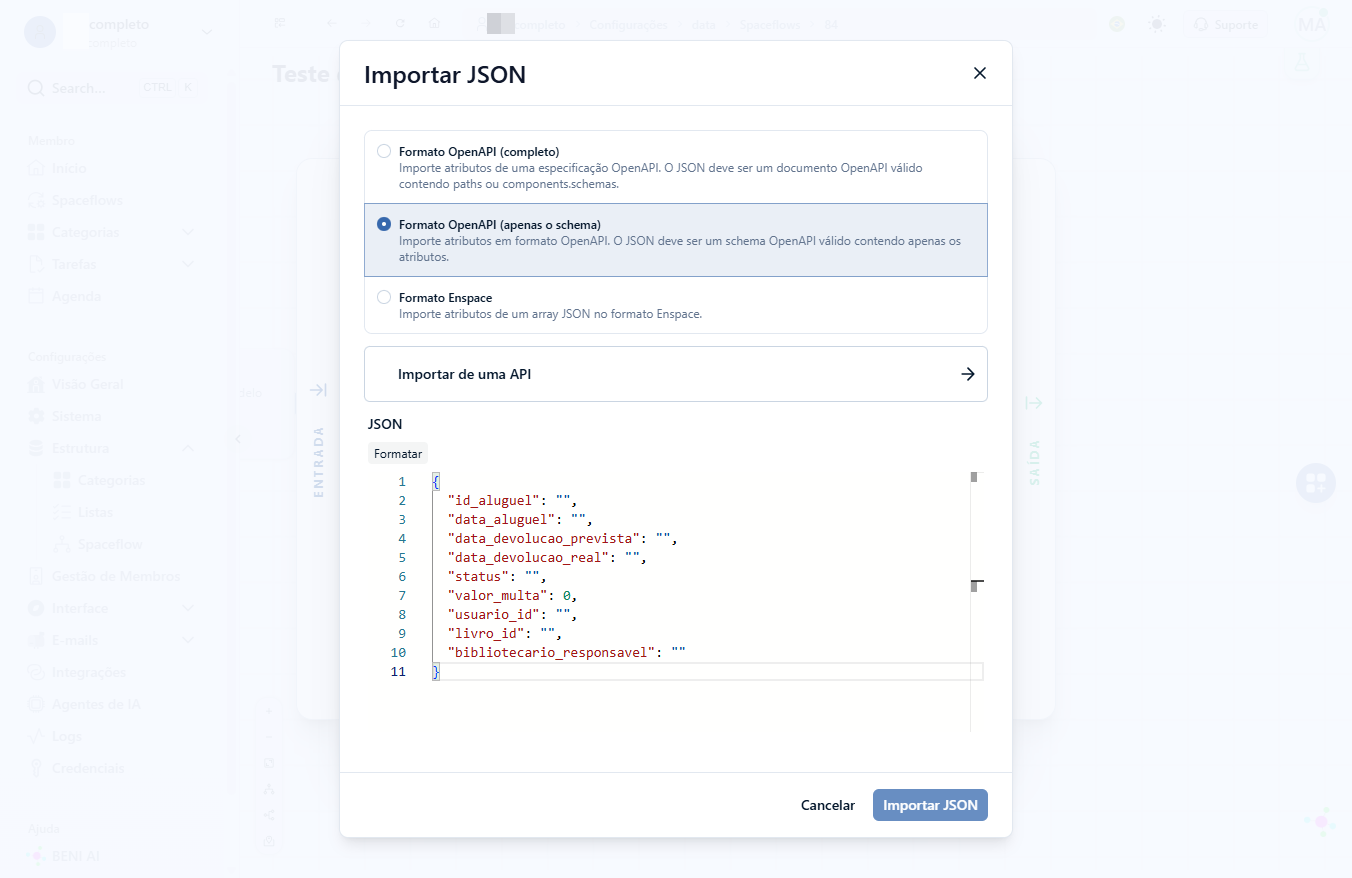Open the Listas icon under Estrutura
The image size is (1352, 878).
62,512
